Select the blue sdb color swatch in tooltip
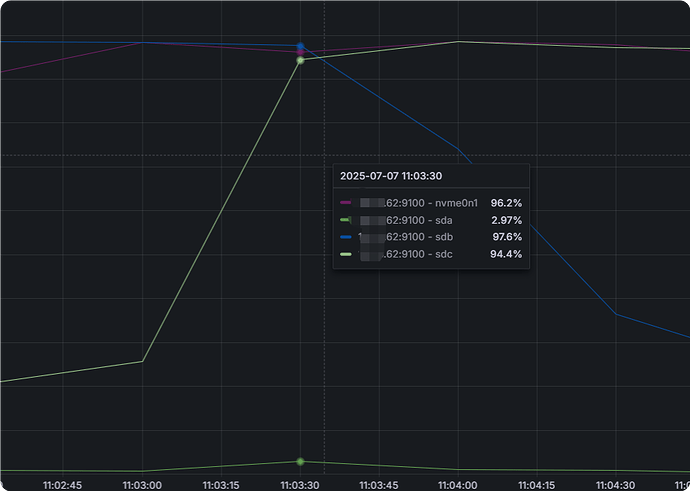The height and width of the screenshot is (491, 690). (x=345, y=237)
